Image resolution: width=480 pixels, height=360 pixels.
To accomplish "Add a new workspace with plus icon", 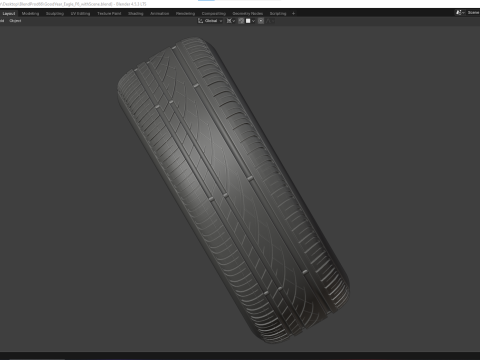I will [293, 14].
